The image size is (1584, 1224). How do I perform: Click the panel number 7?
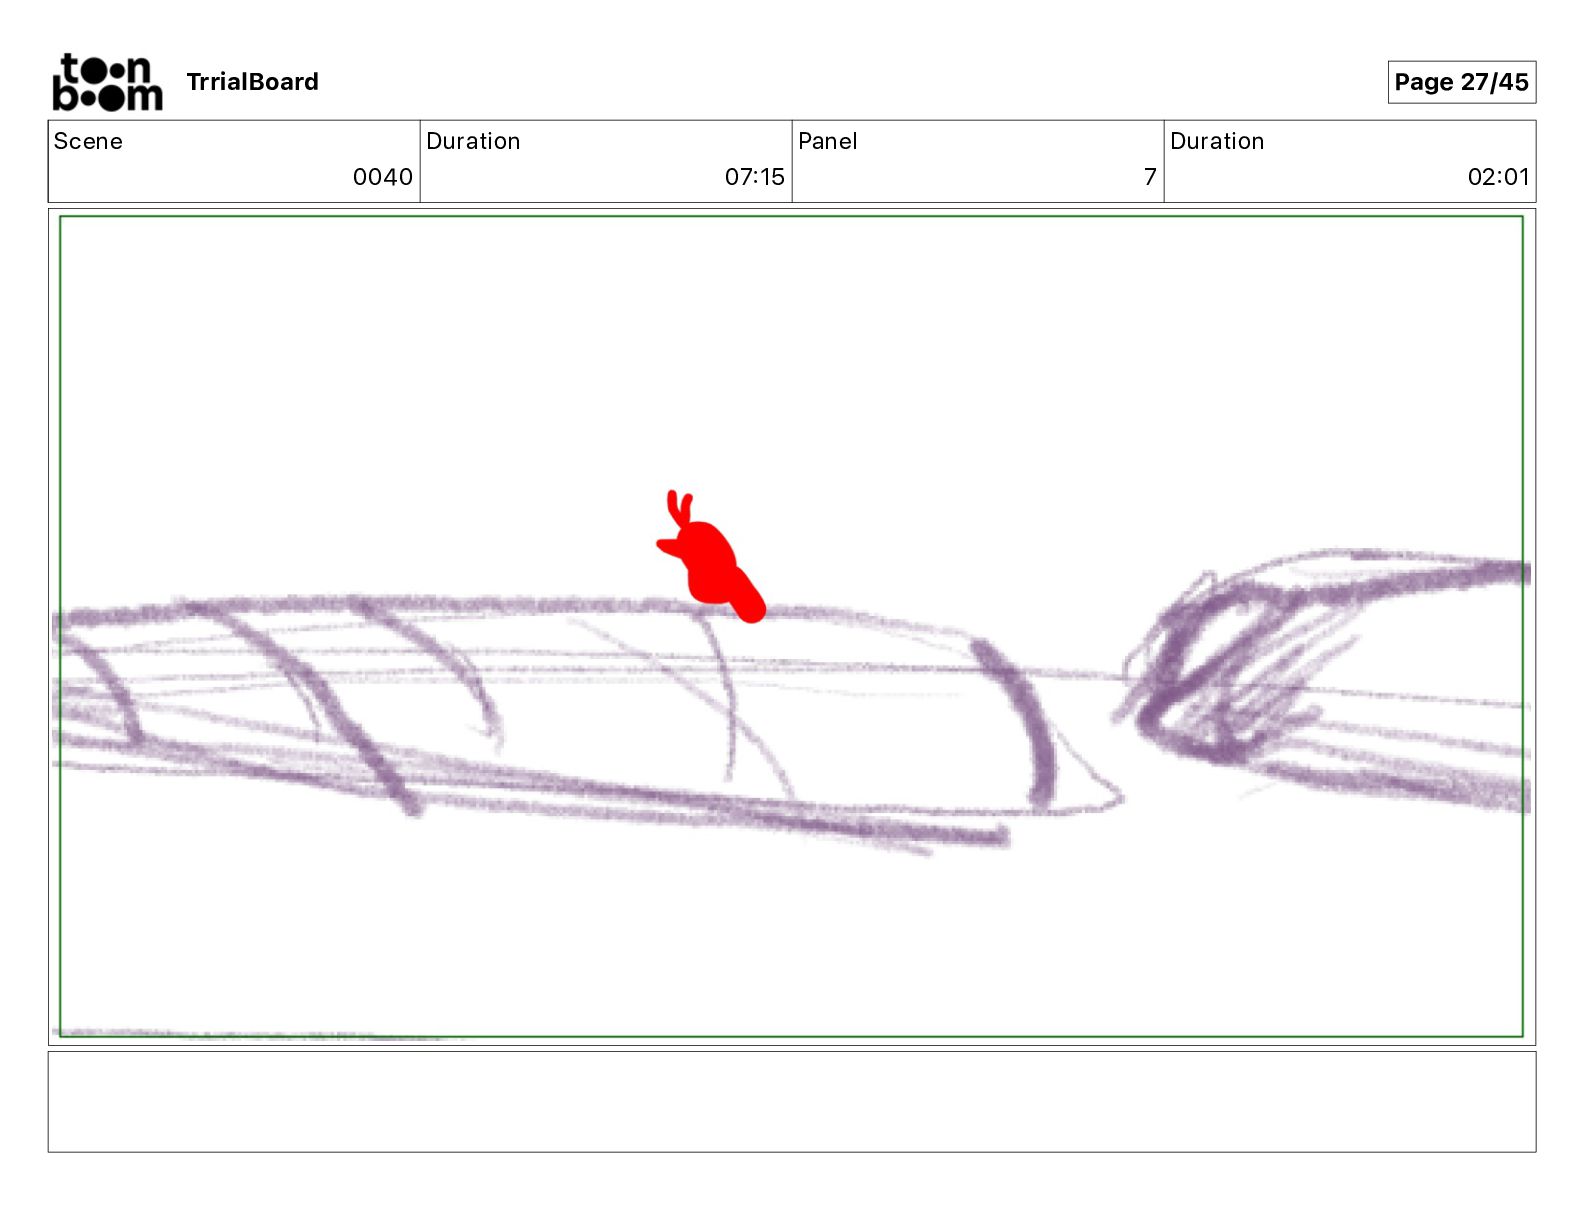pyautogui.click(x=1150, y=177)
